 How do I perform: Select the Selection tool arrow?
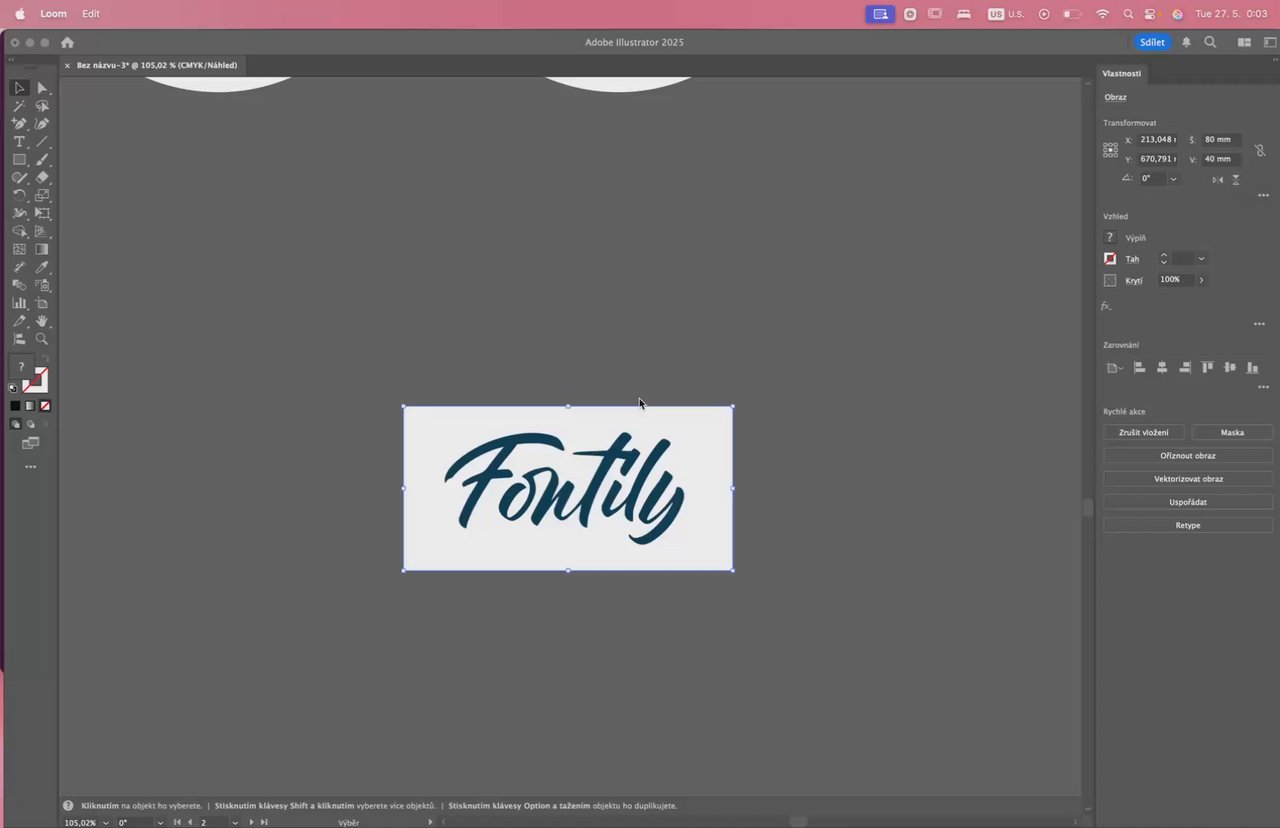[19, 88]
